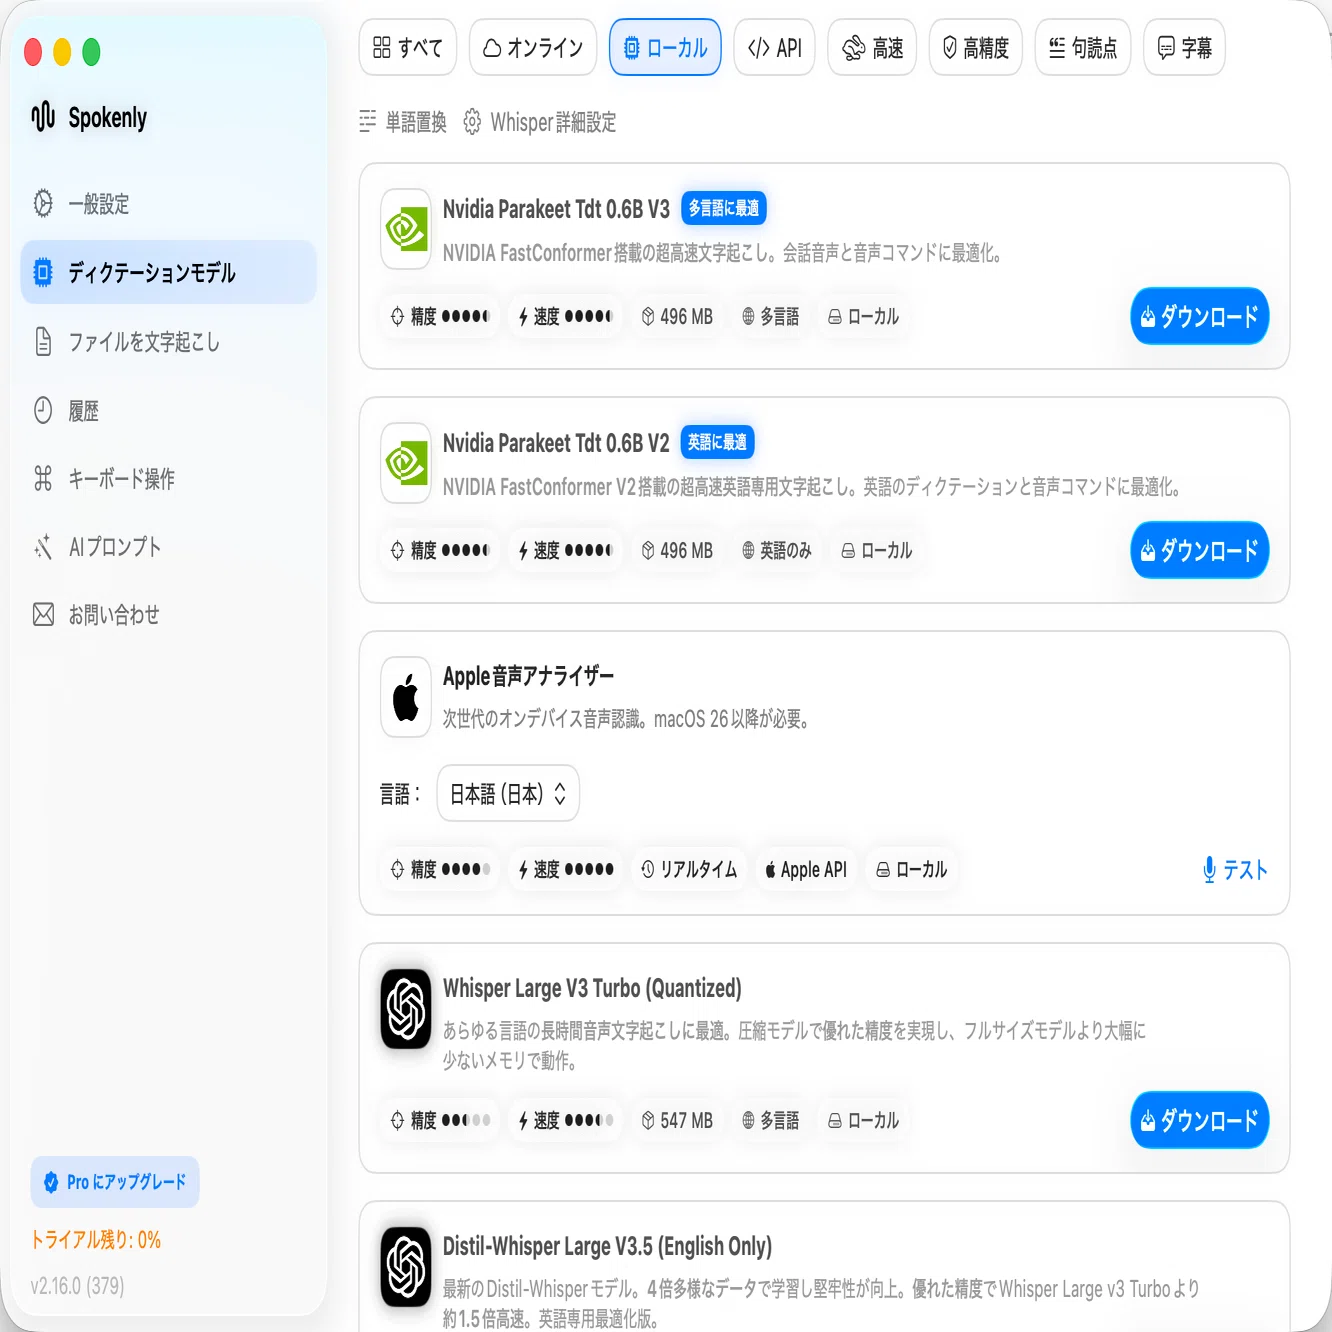Open the 言語 dropdown showing 日本語 (日本)
This screenshot has width=1332, height=1332.
click(x=508, y=793)
